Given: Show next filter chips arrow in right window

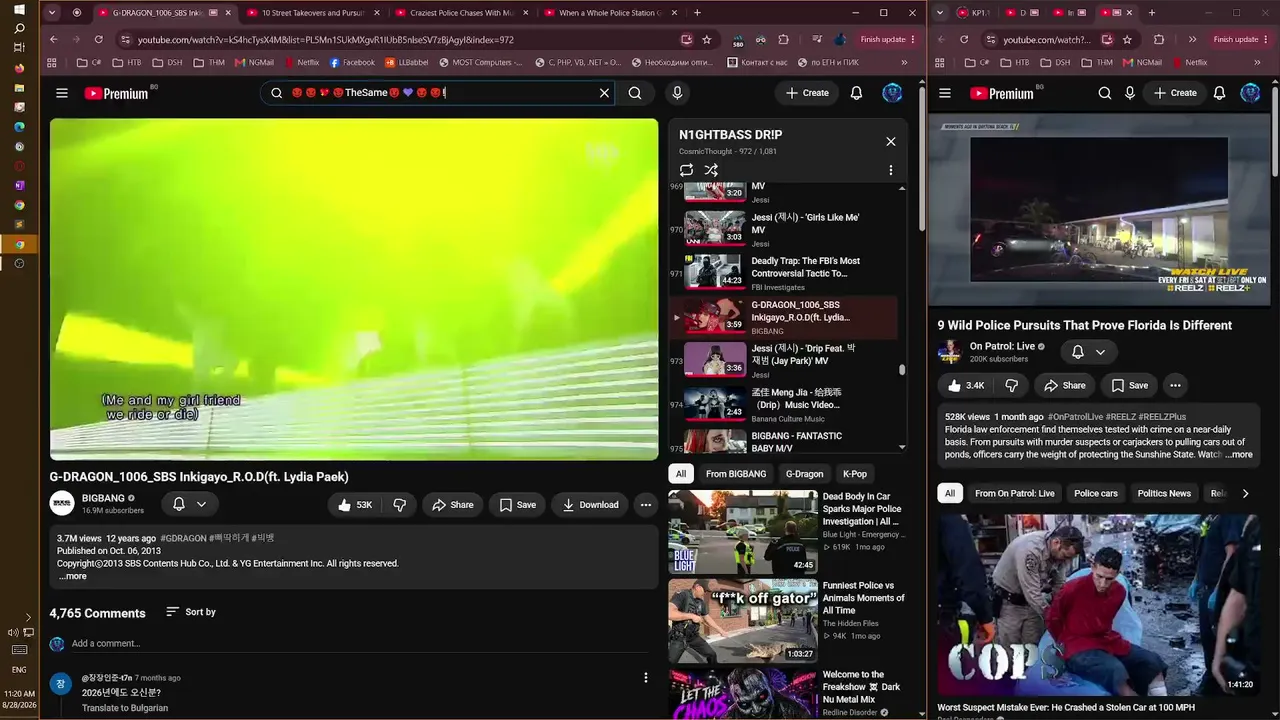Looking at the screenshot, I should coord(1245,493).
